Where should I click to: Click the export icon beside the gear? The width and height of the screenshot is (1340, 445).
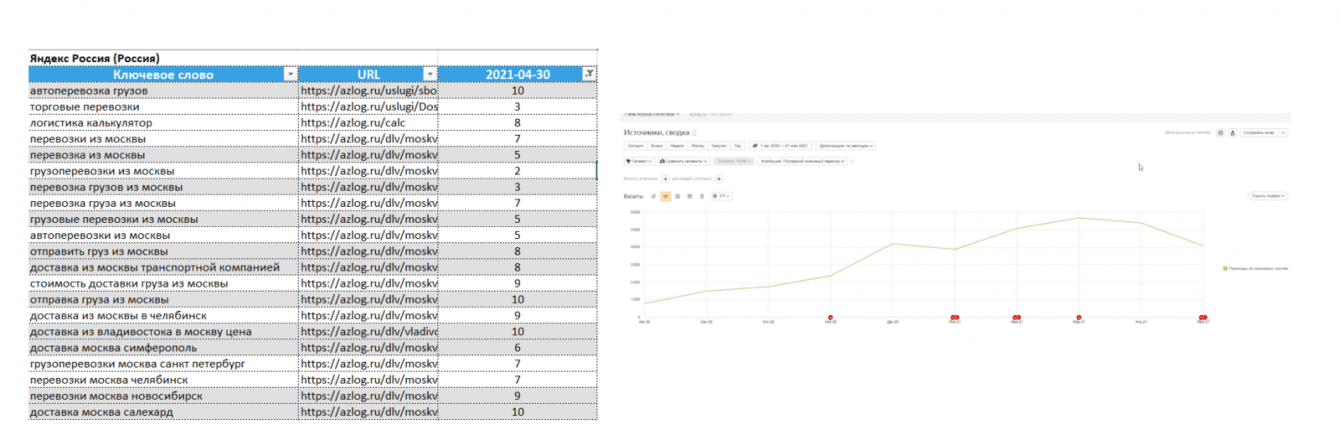[x=1233, y=133]
